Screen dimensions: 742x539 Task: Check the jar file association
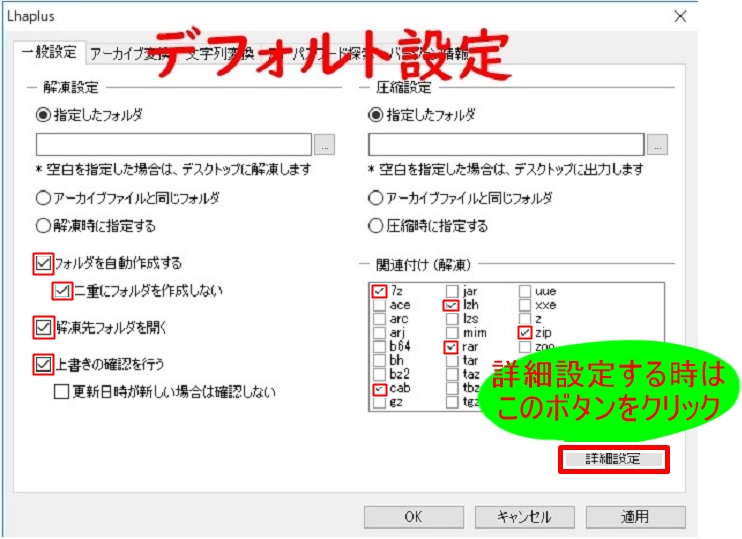click(x=452, y=291)
